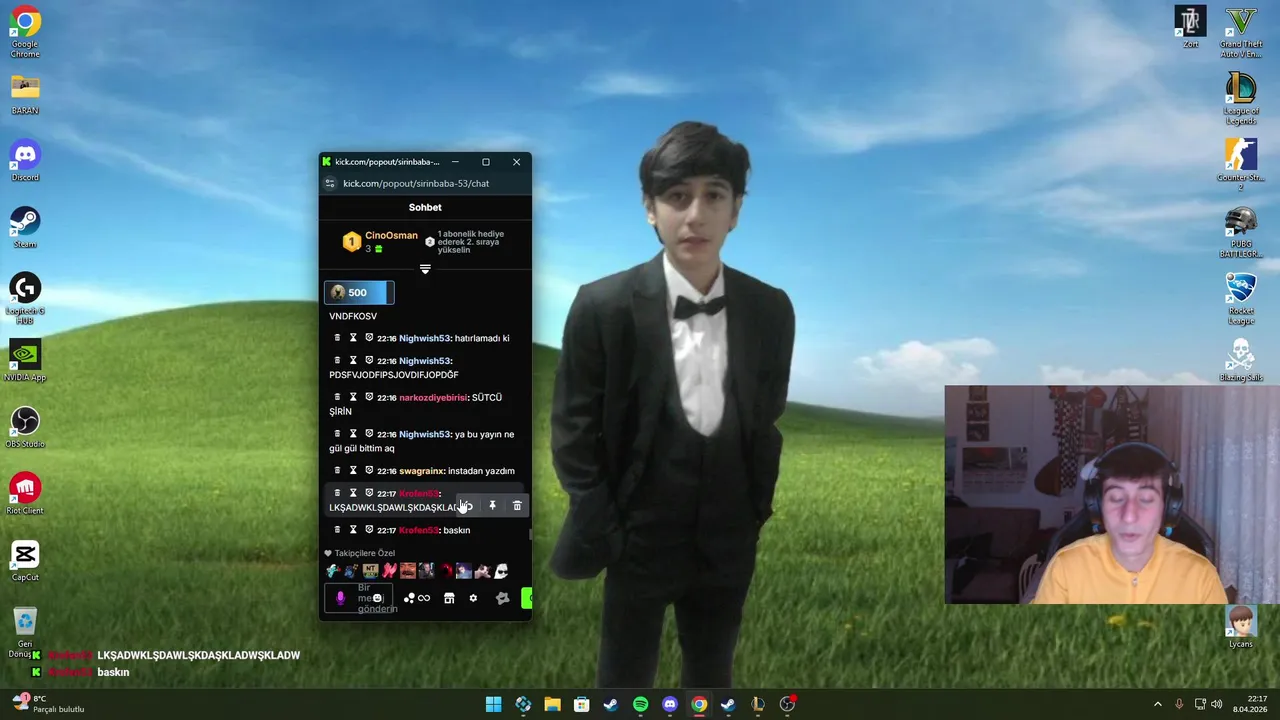Screen dimensions: 1280x720
Task: Select the OBS Studio desktop icon
Action: (25, 428)
